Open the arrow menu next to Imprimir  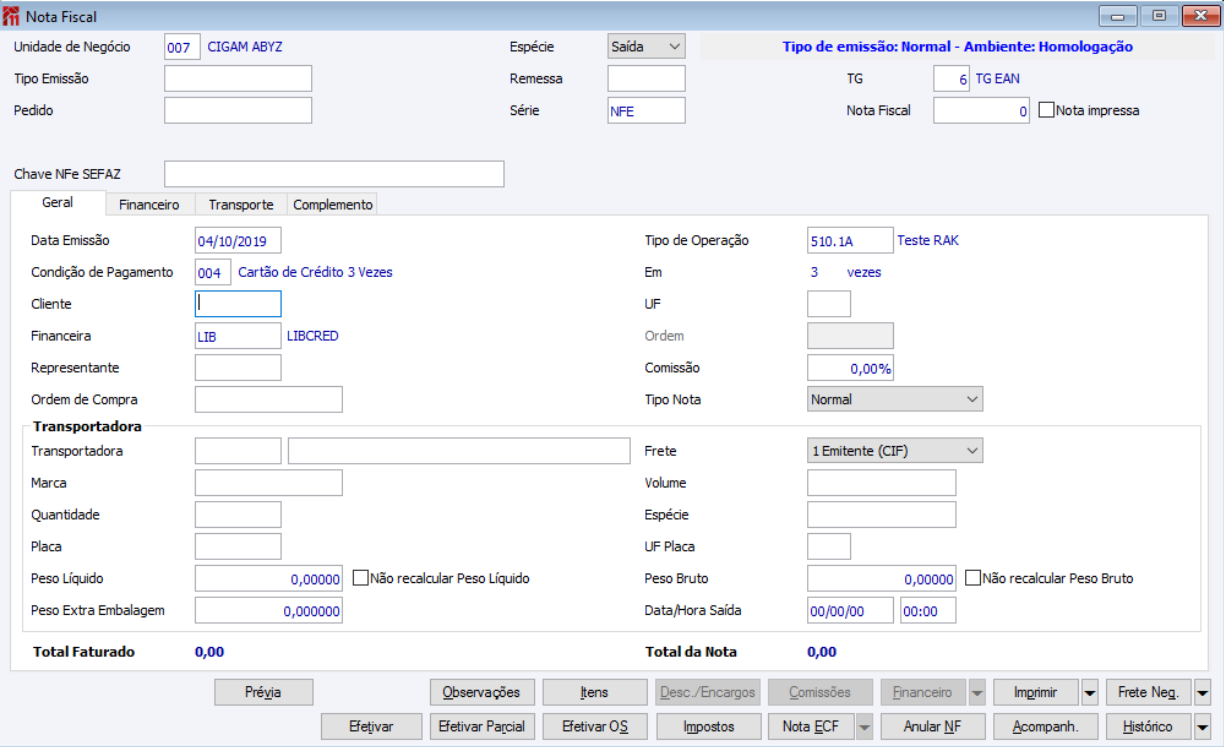click(1090, 692)
